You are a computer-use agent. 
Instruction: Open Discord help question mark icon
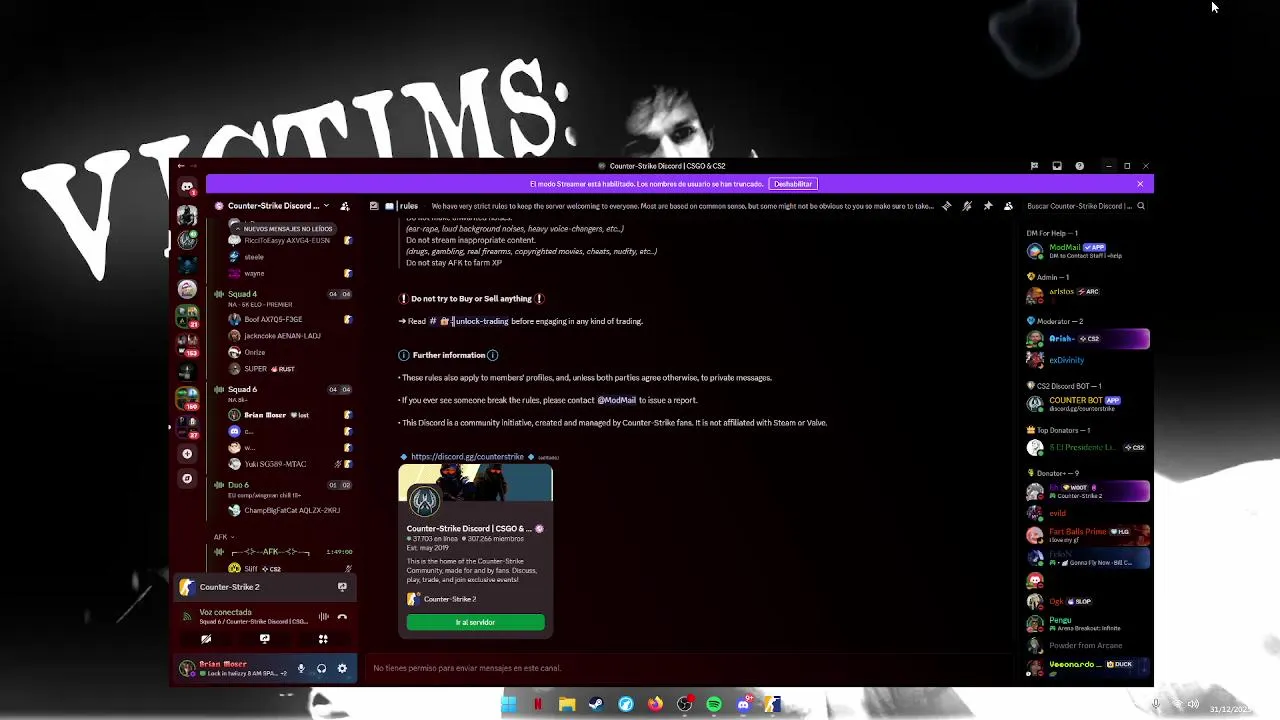[1079, 166]
